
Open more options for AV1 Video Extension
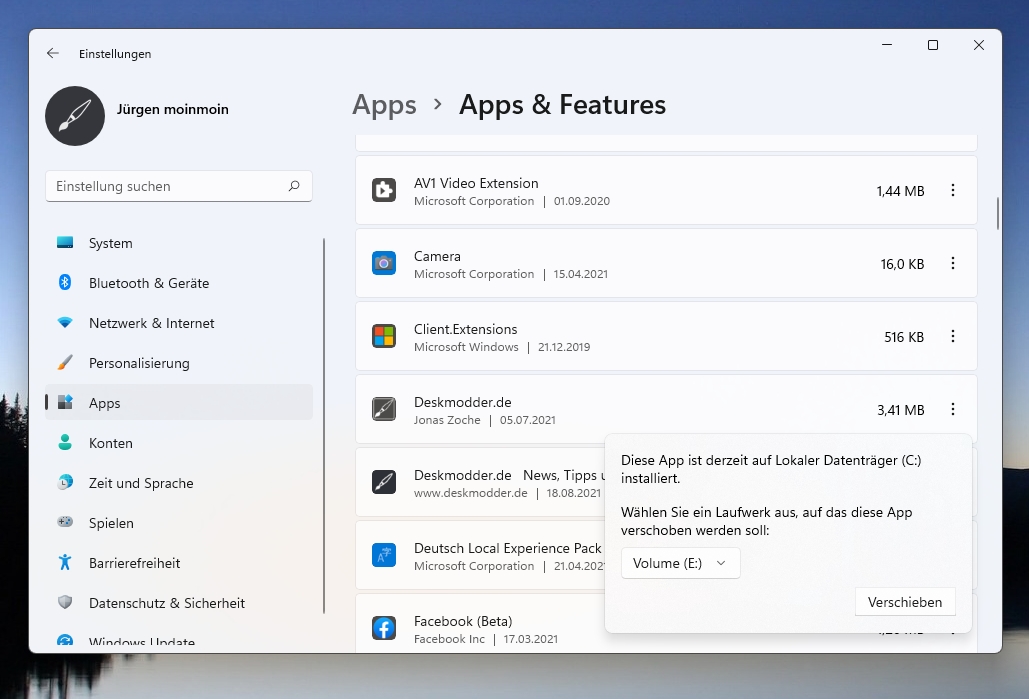point(953,190)
